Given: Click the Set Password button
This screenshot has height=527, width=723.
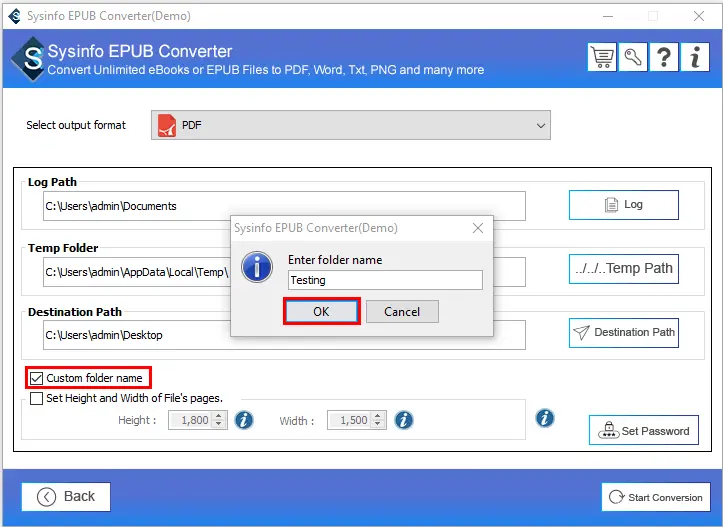Looking at the screenshot, I should pyautogui.click(x=644, y=430).
